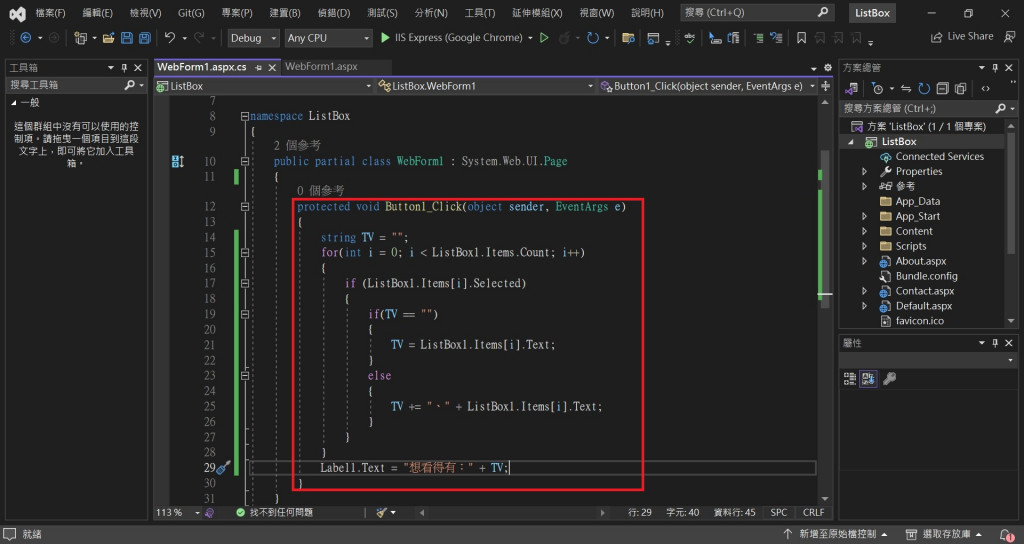Click the 搜尋 (Ctrl+Q) search box
The image size is (1024, 544).
[757, 13]
